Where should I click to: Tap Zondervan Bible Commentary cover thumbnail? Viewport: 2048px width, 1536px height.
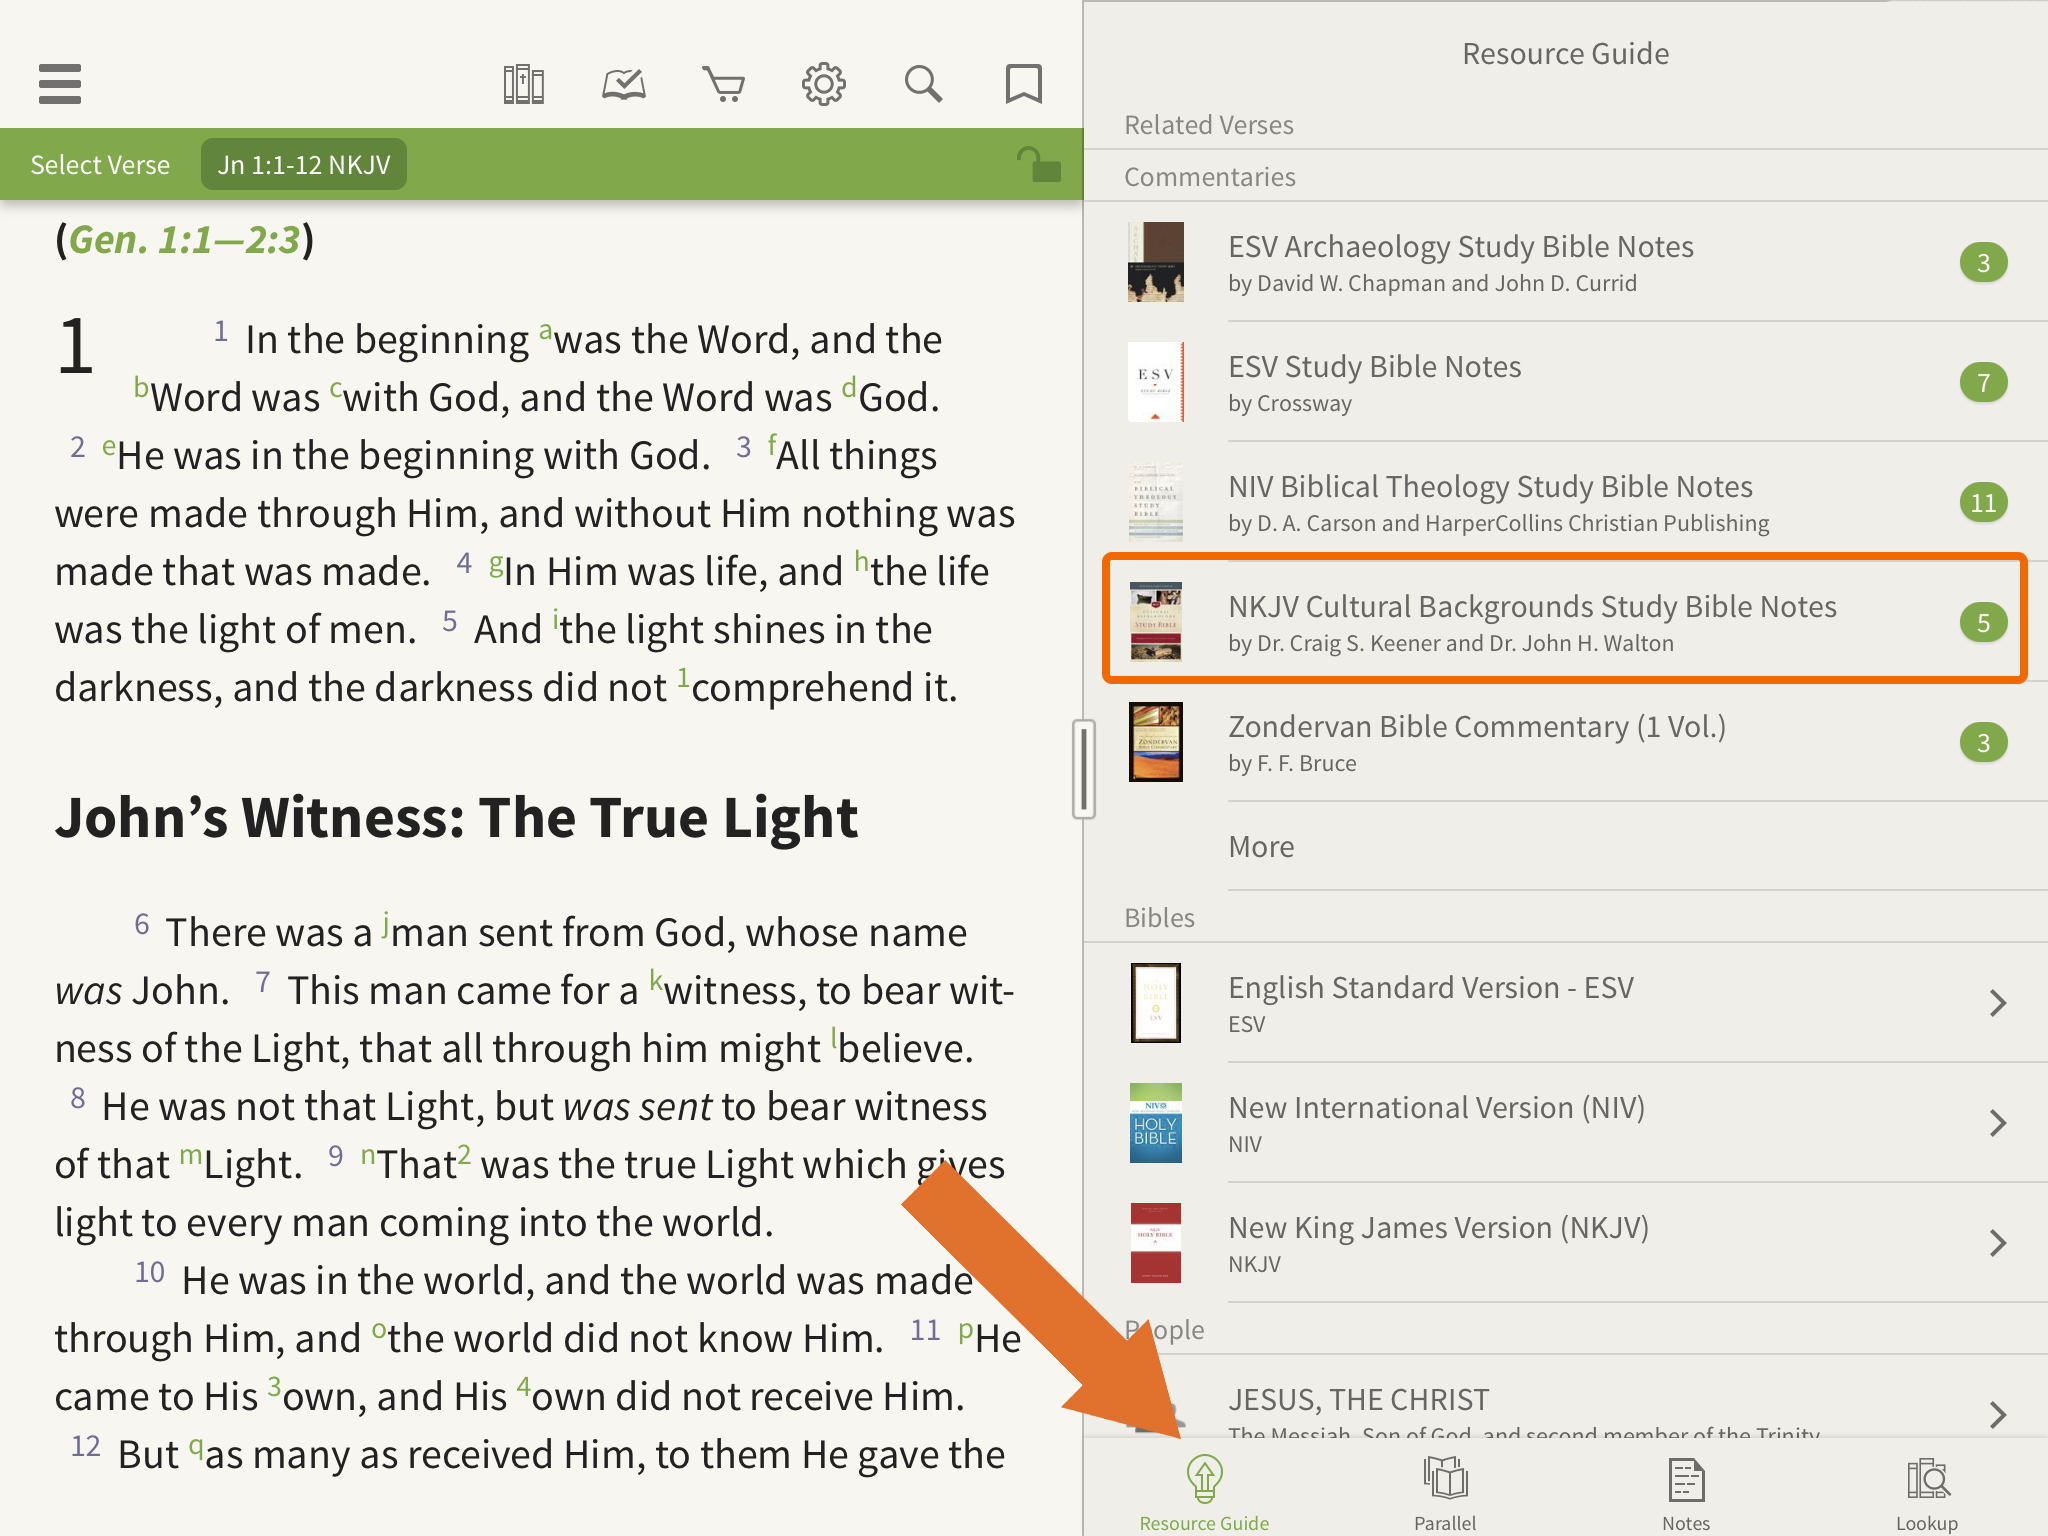click(x=1155, y=742)
